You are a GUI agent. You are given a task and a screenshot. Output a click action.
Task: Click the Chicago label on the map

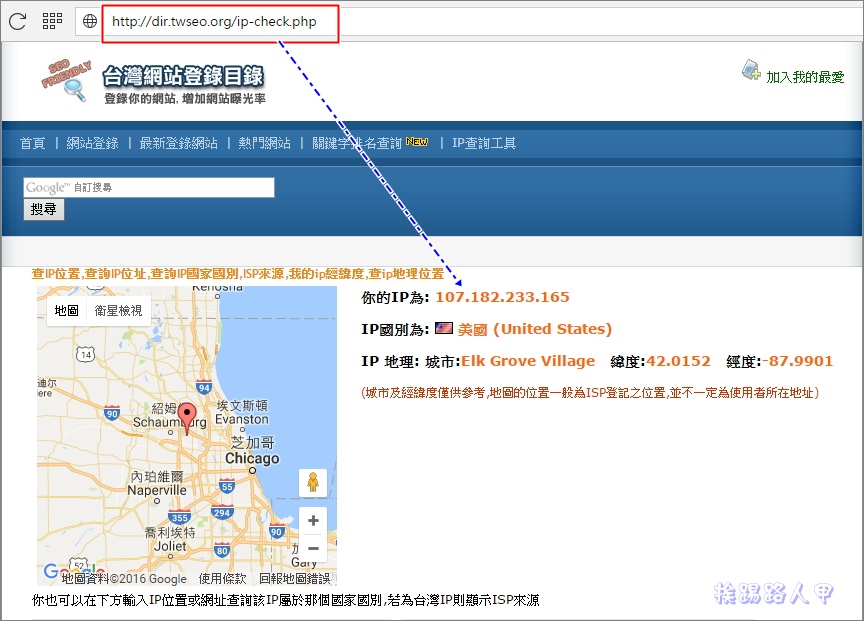pos(252,458)
